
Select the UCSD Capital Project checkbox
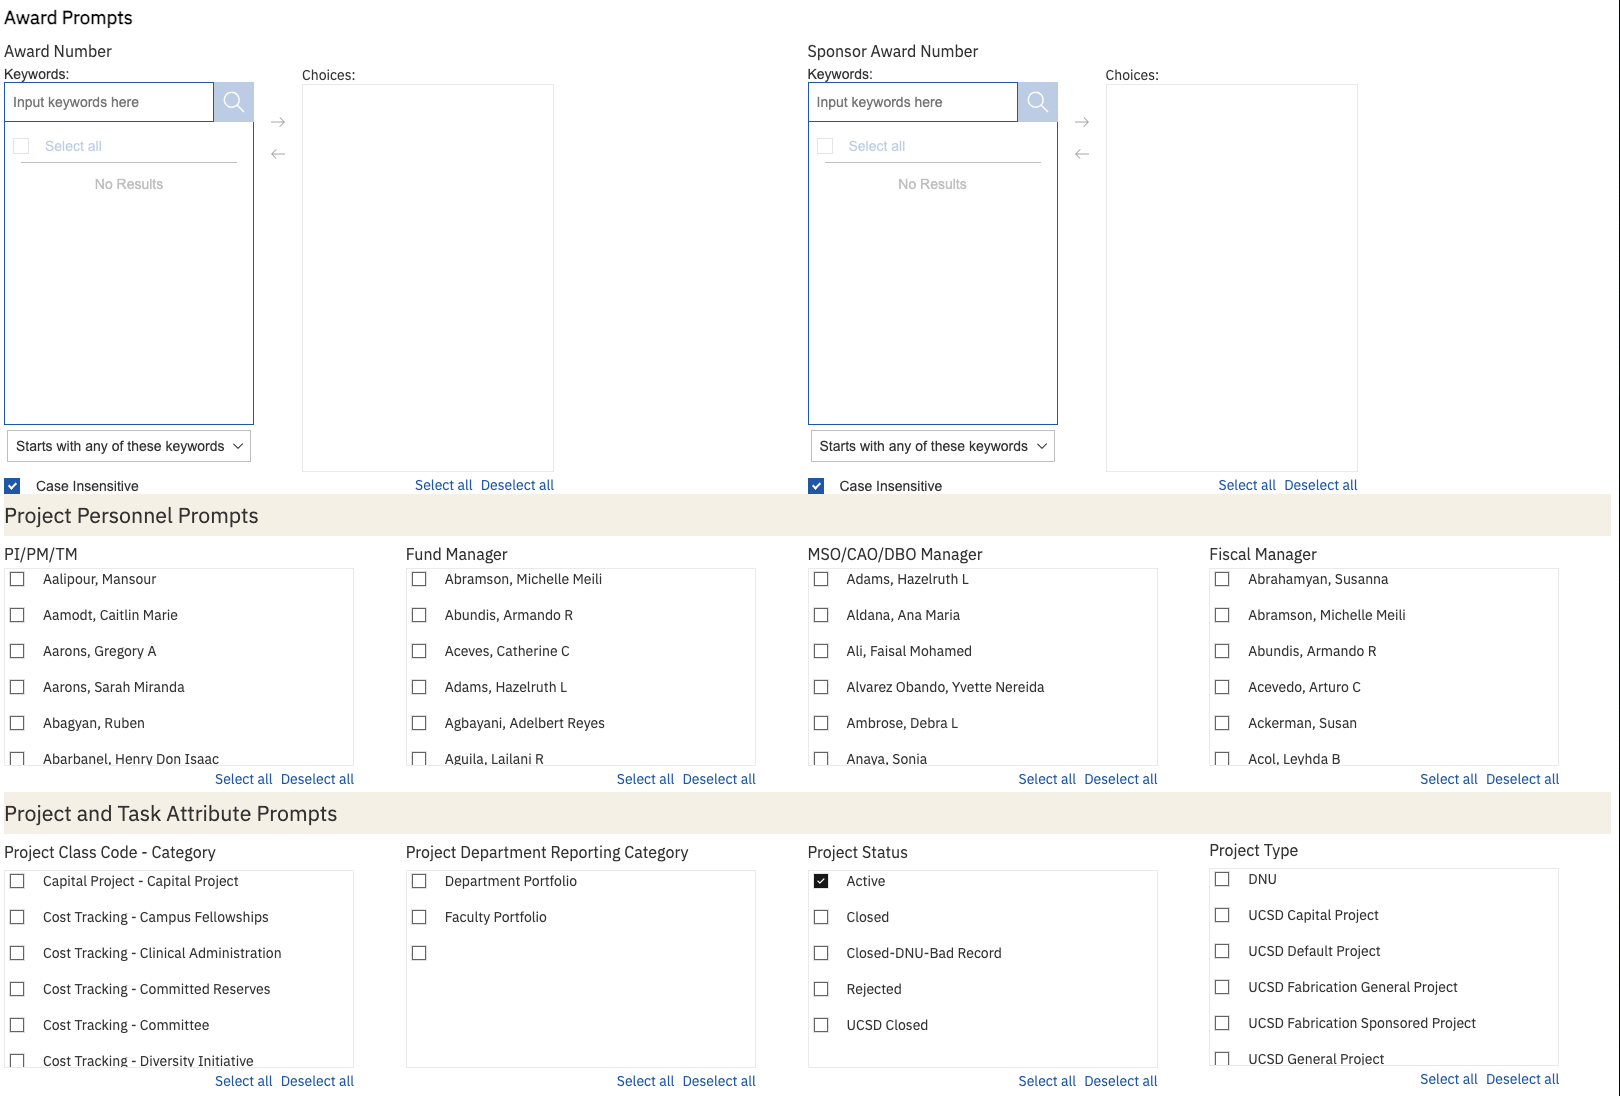[x=1222, y=915]
